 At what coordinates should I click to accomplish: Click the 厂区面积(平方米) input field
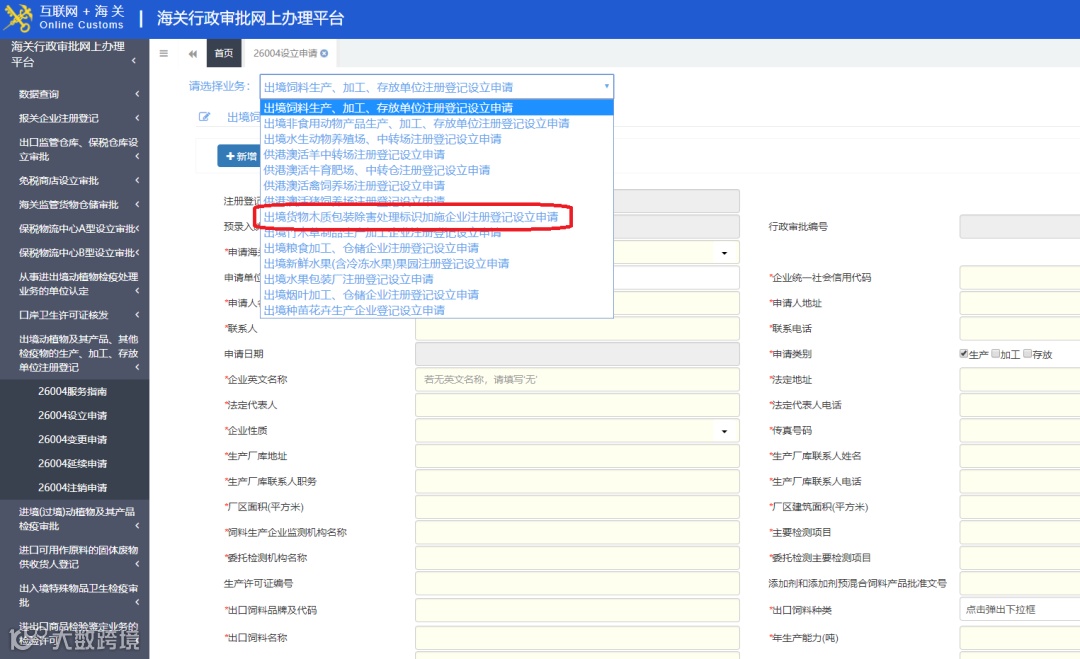(x=577, y=507)
